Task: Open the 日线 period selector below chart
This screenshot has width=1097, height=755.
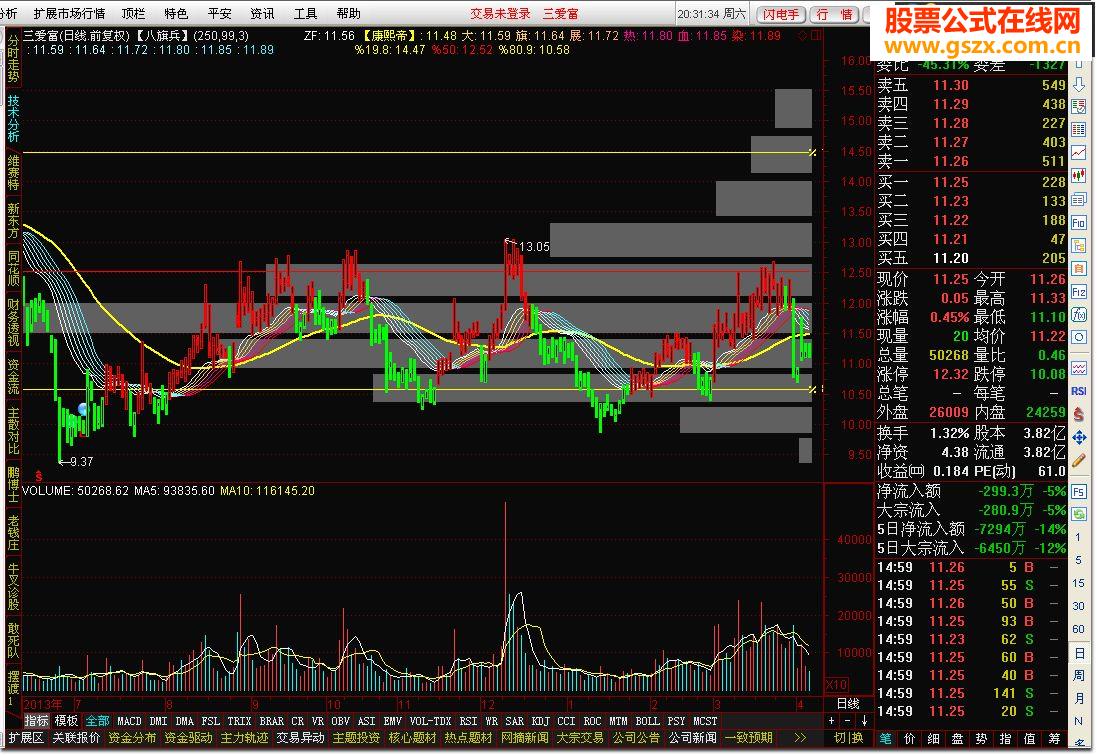Action: point(848,703)
